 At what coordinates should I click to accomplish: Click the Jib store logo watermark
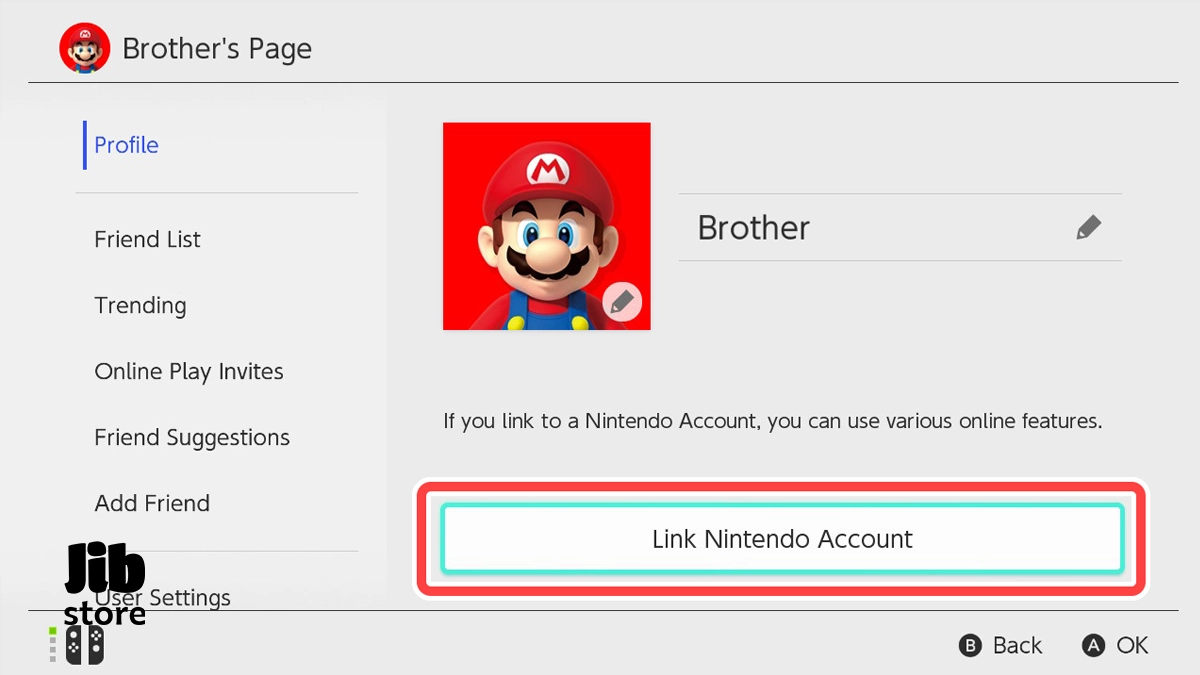point(105,585)
